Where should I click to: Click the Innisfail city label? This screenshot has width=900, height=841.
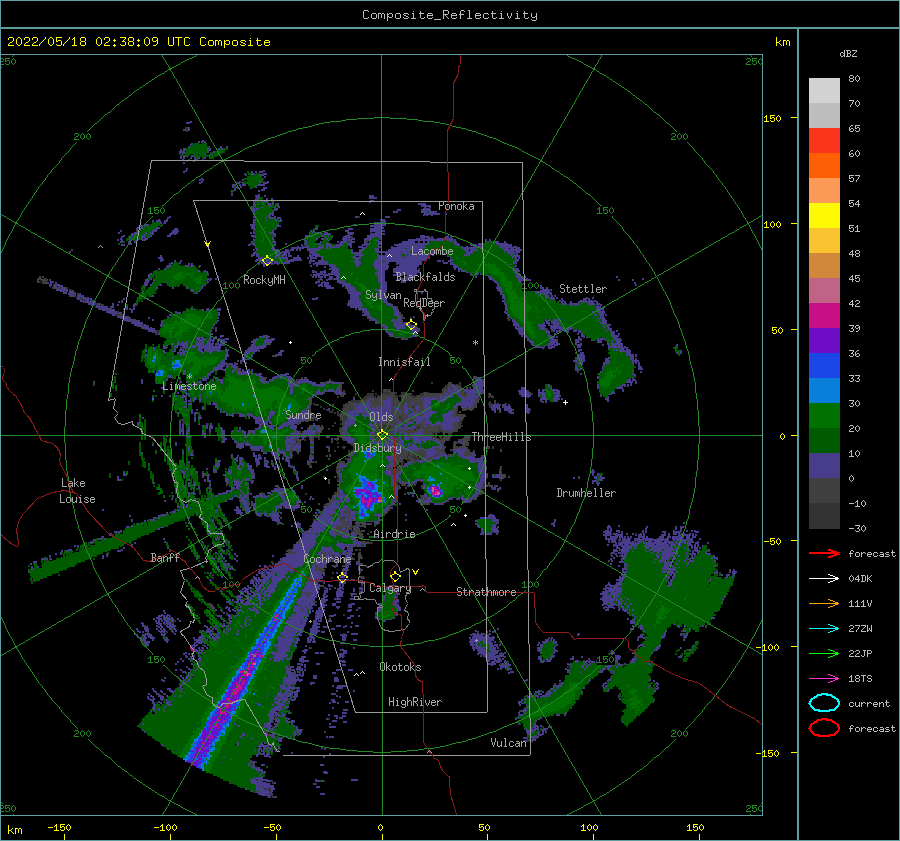[x=404, y=362]
